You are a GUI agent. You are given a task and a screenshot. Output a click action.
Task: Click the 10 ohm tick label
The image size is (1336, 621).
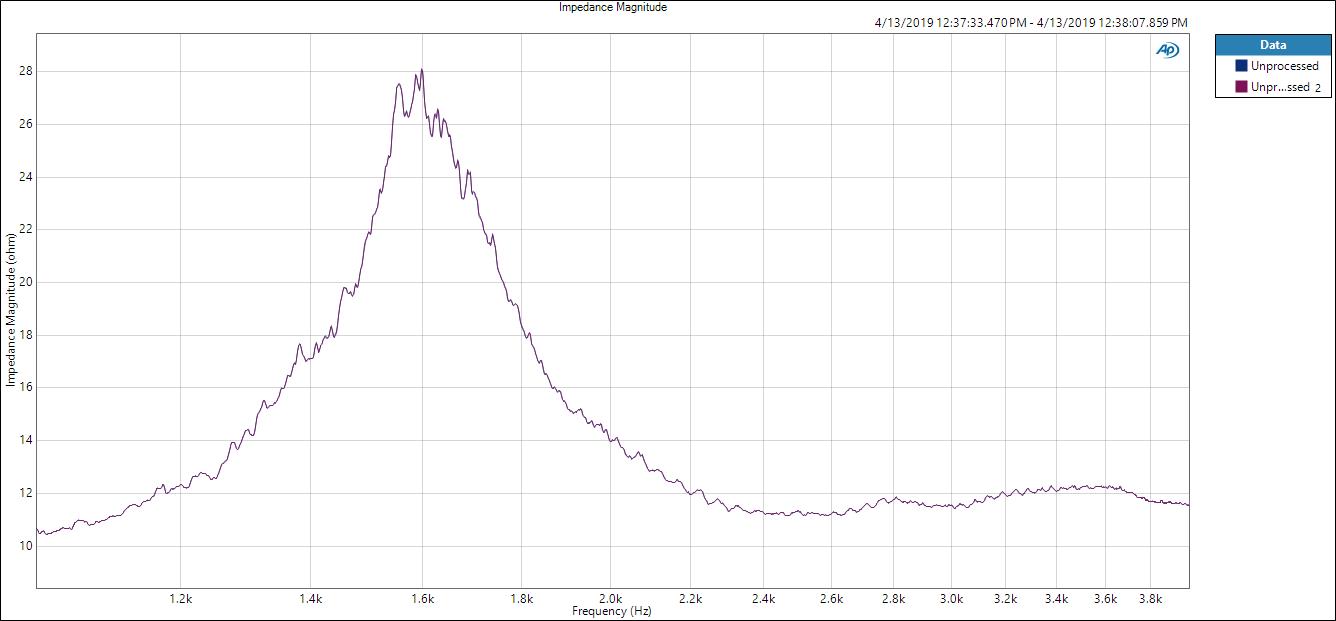pyautogui.click(x=26, y=546)
